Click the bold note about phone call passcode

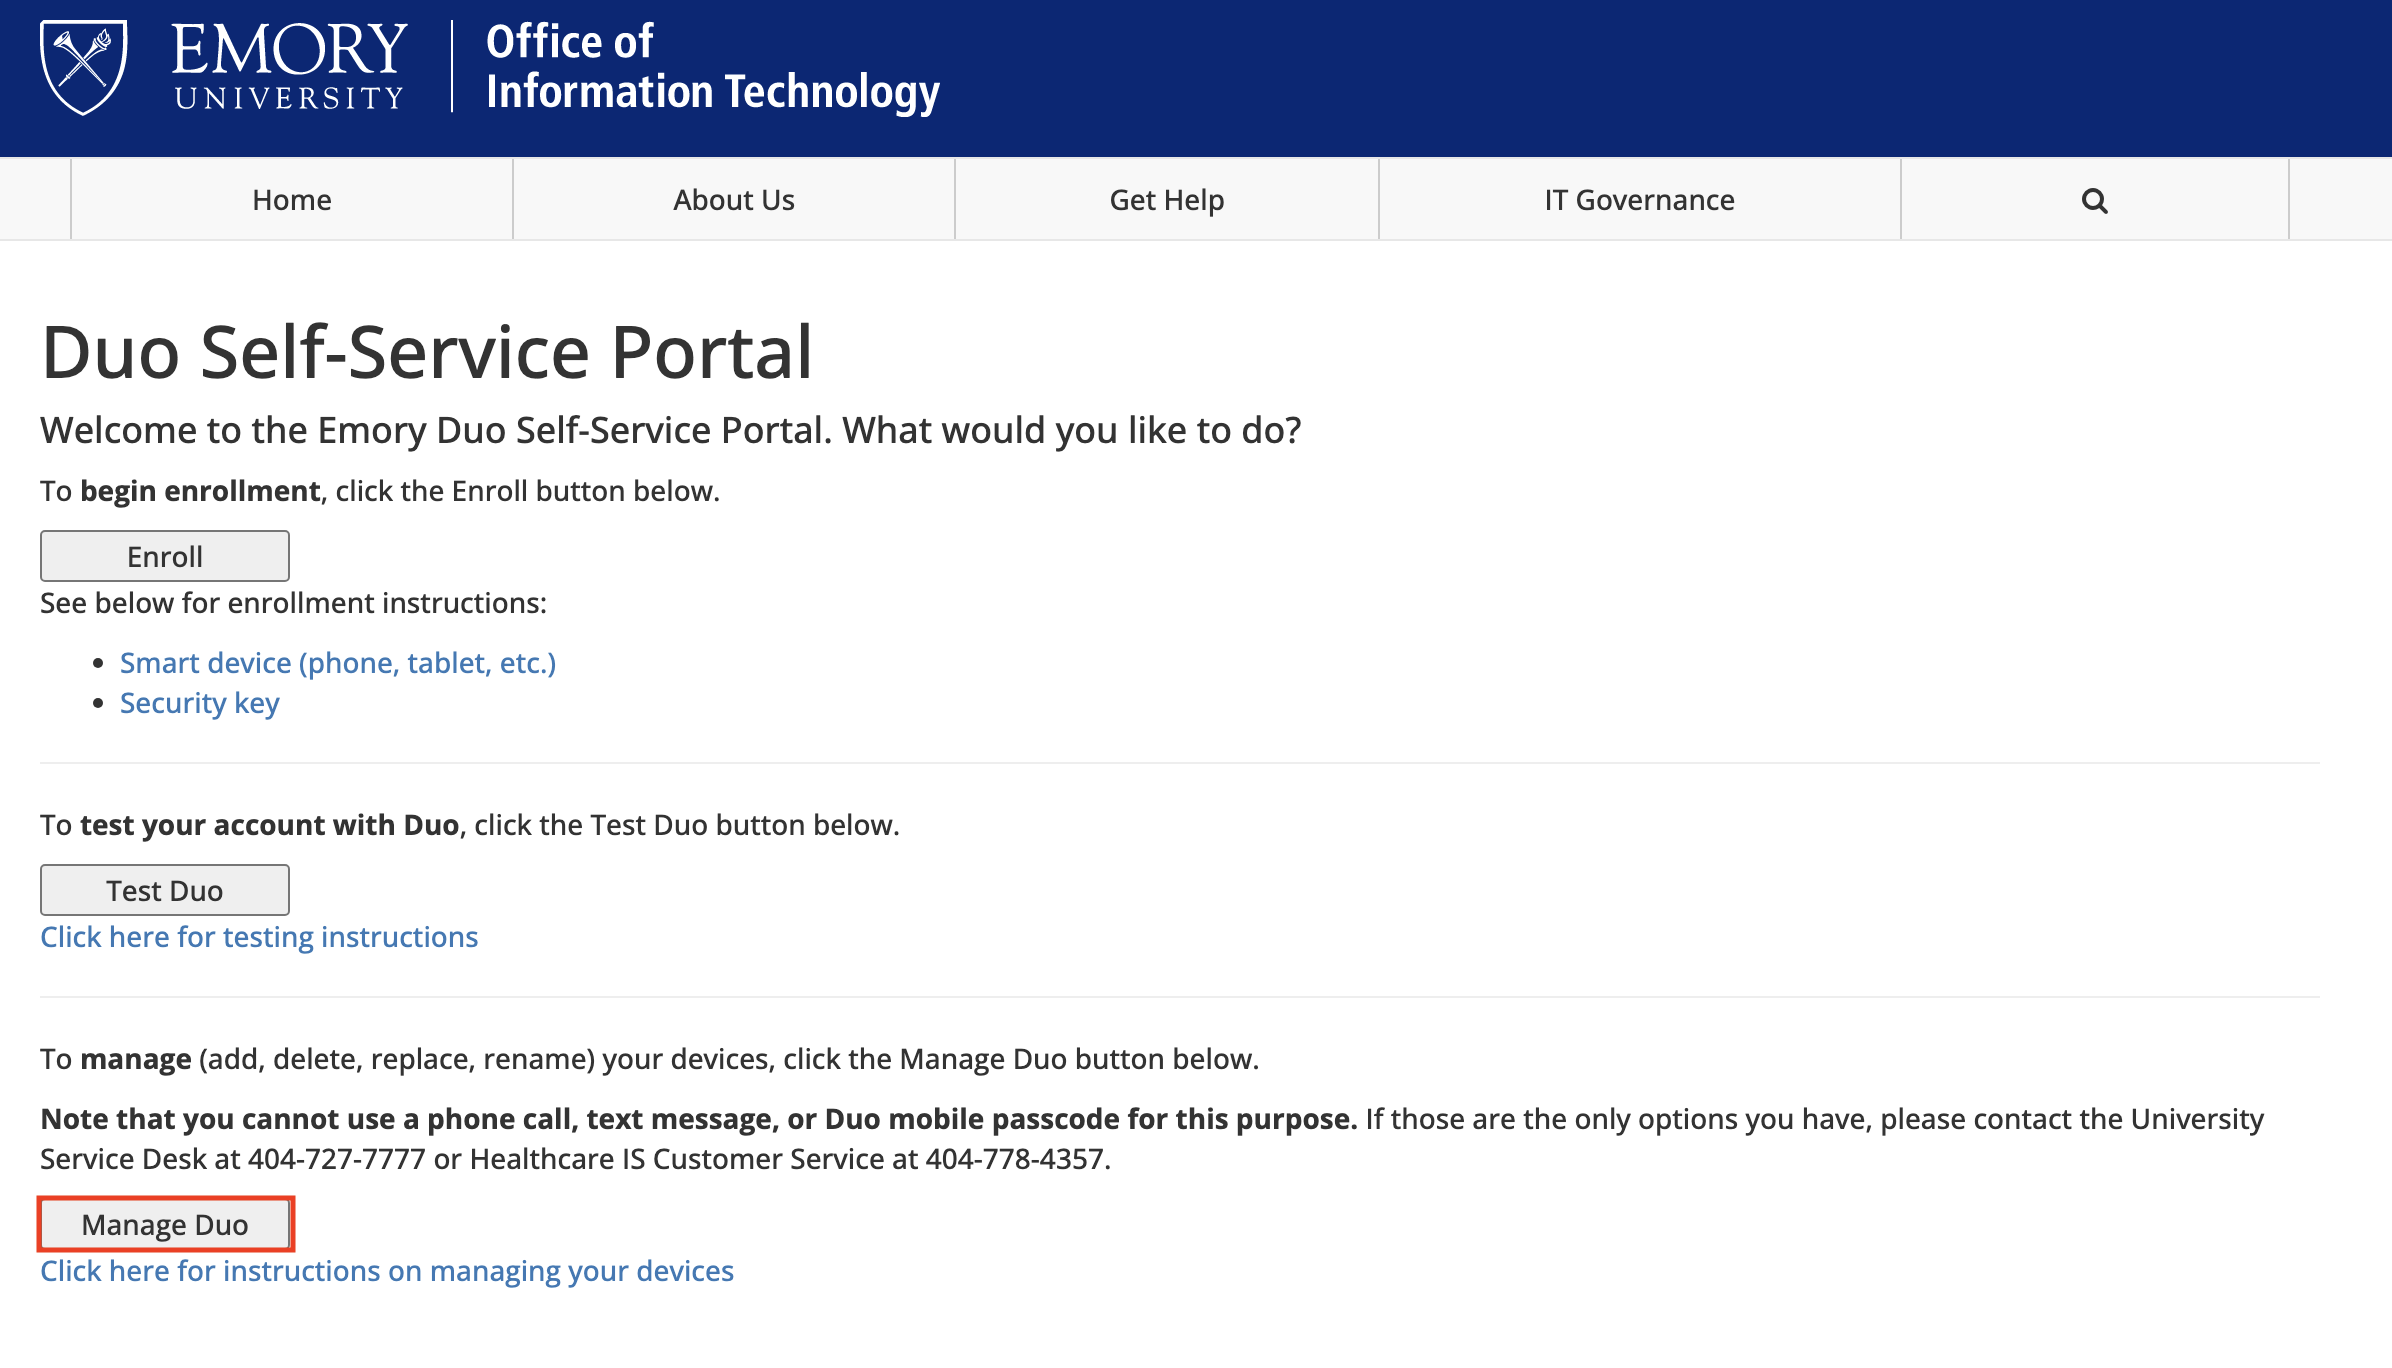(x=699, y=1119)
